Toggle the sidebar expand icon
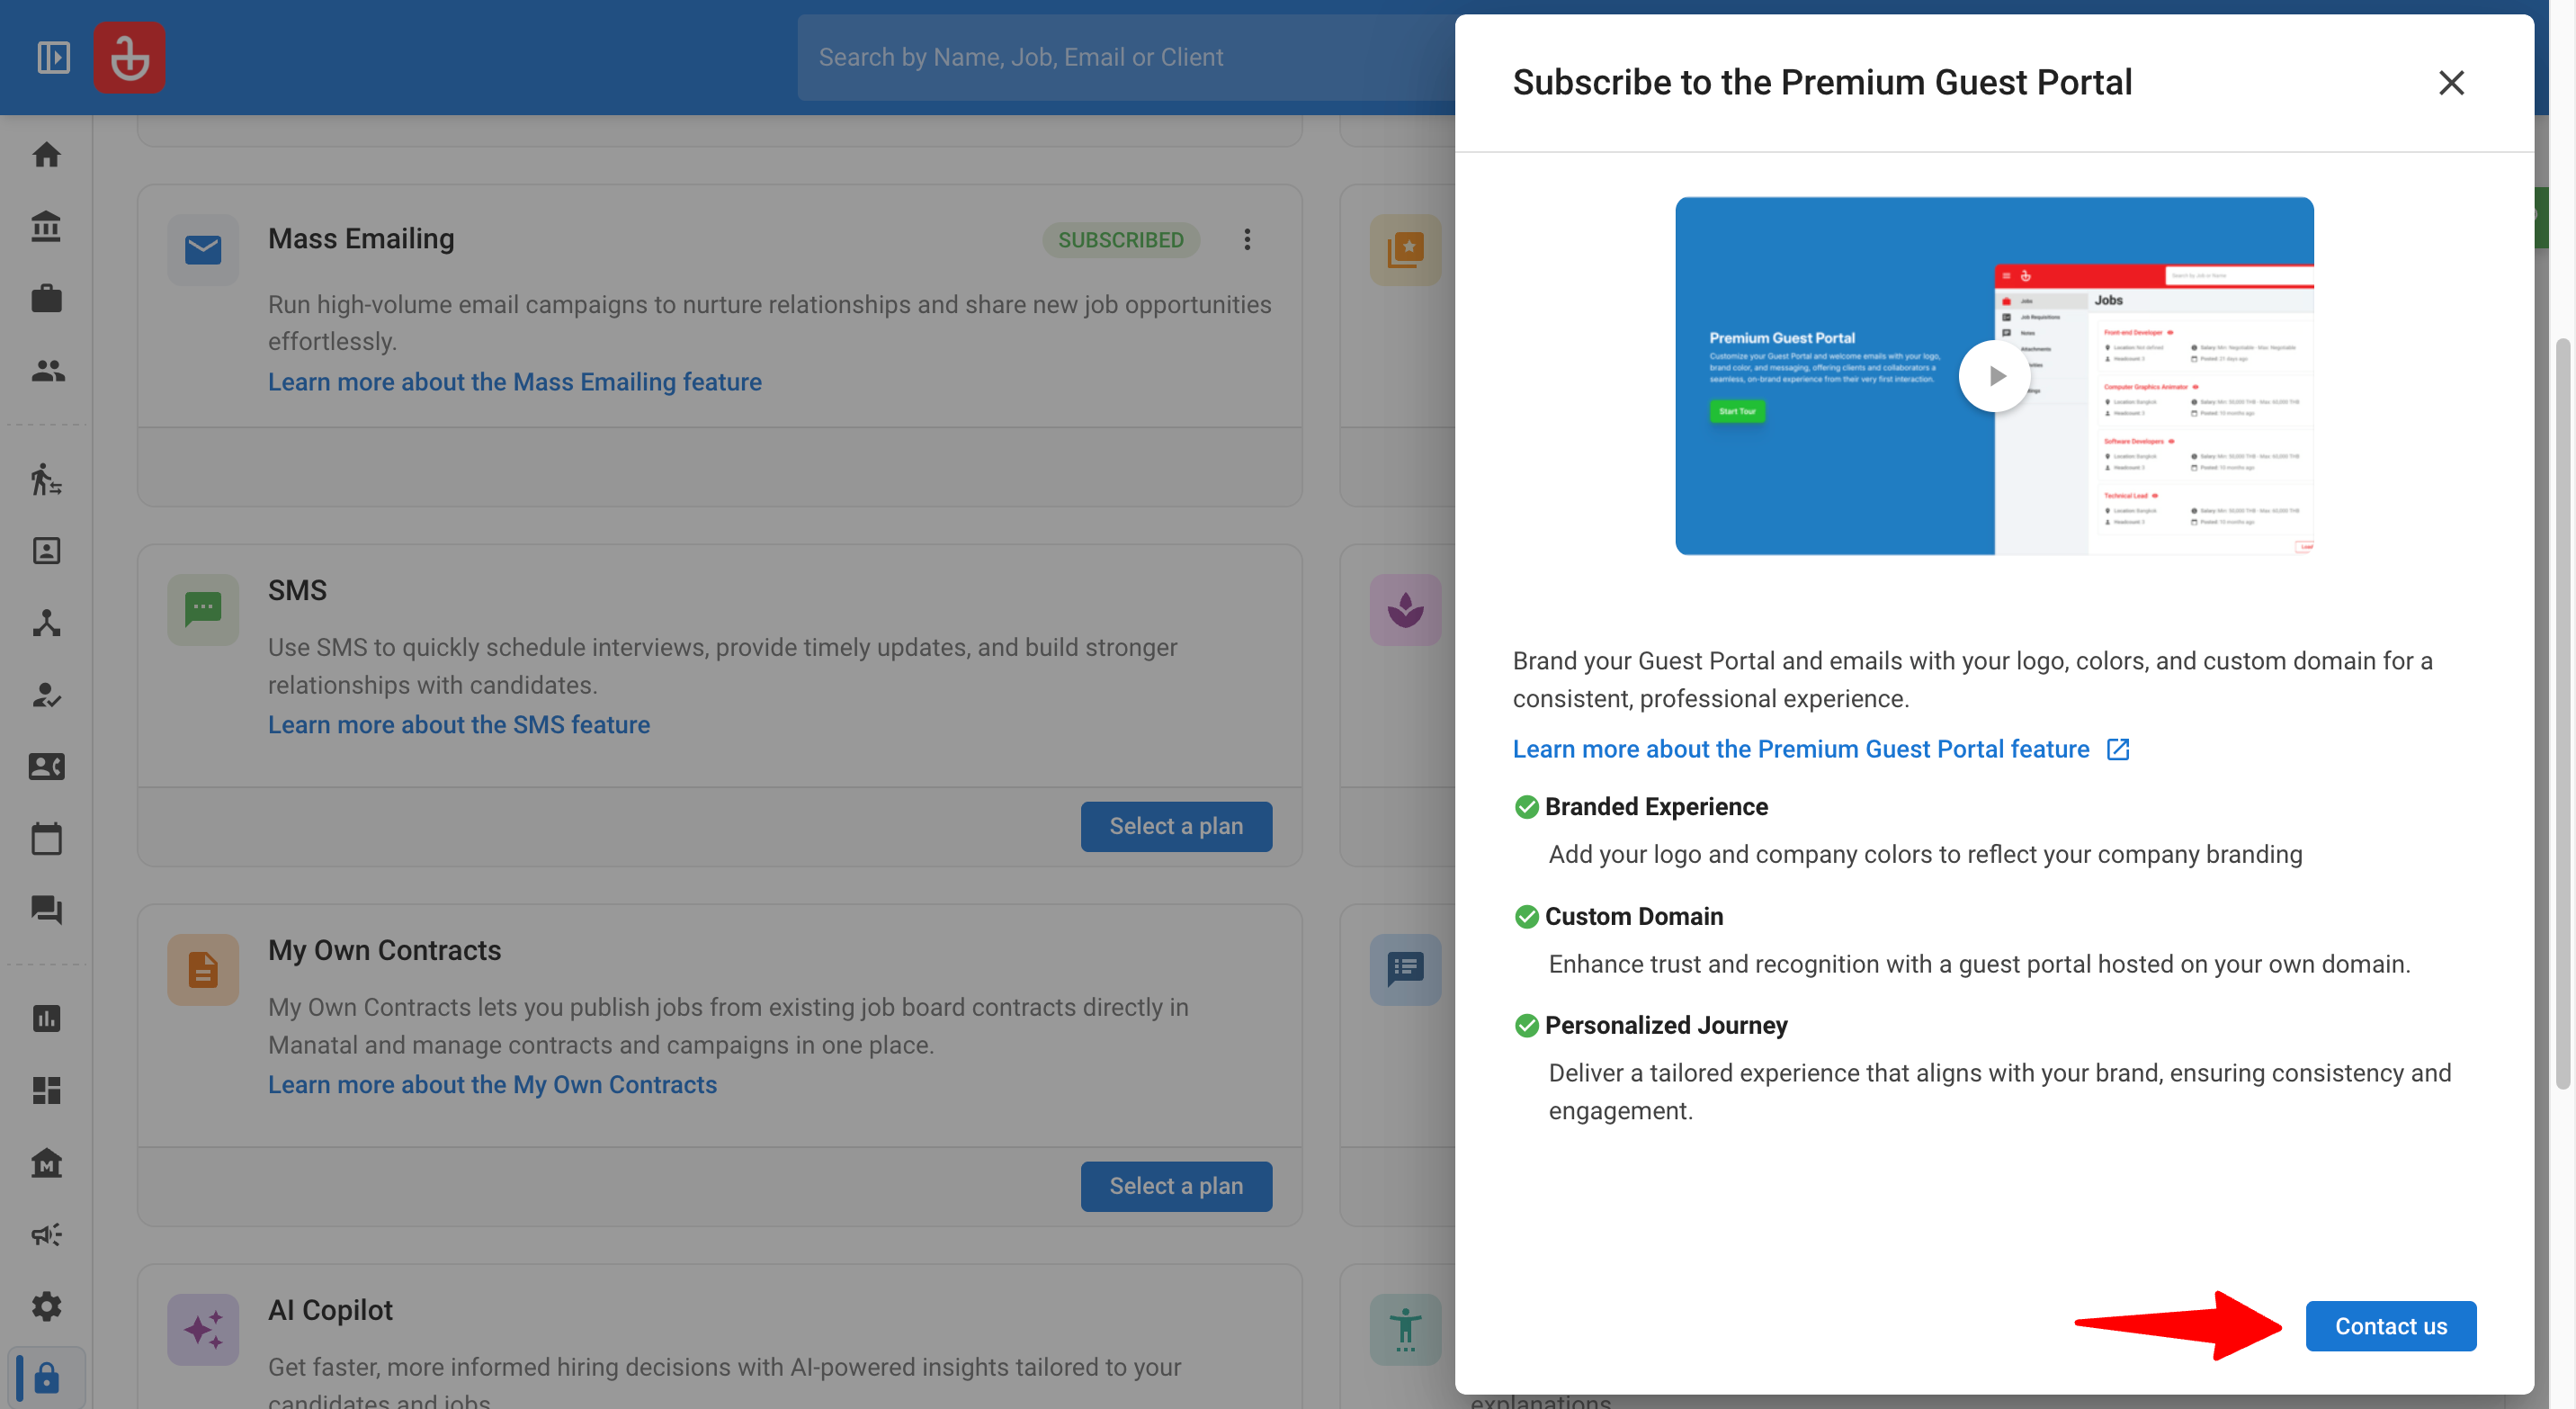The height and width of the screenshot is (1409, 2576). [x=54, y=58]
